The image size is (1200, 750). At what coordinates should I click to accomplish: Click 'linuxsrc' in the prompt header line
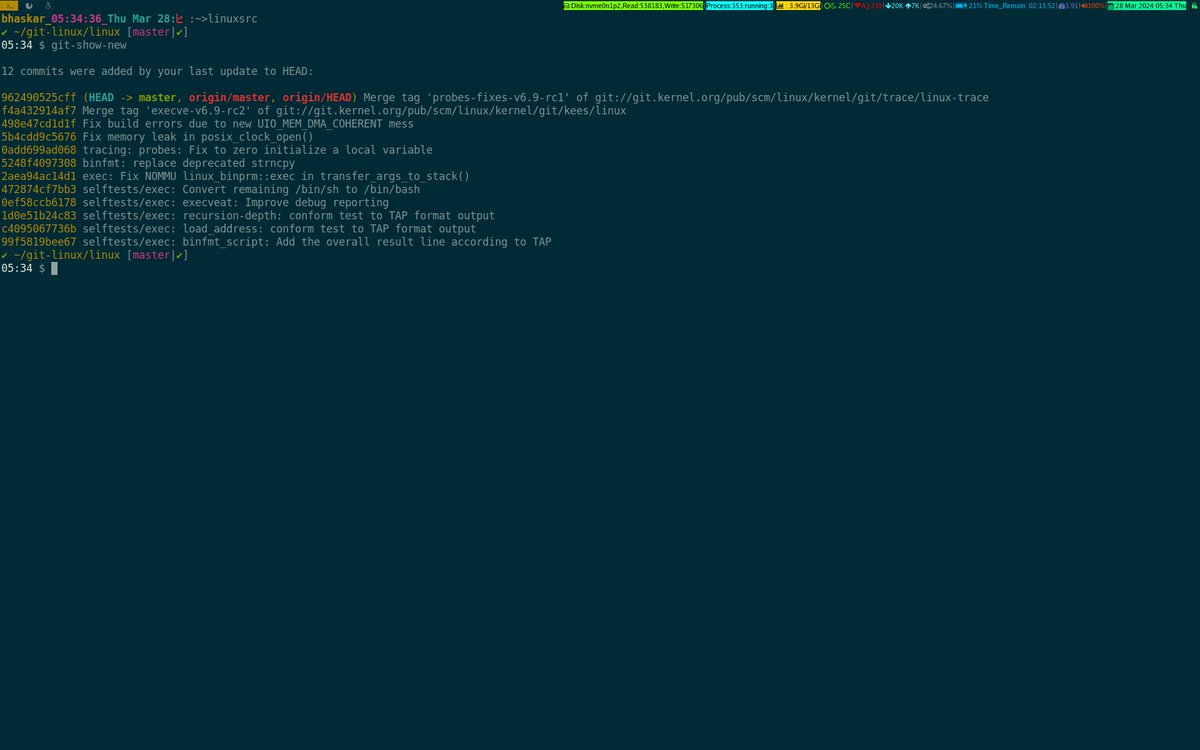point(232,19)
